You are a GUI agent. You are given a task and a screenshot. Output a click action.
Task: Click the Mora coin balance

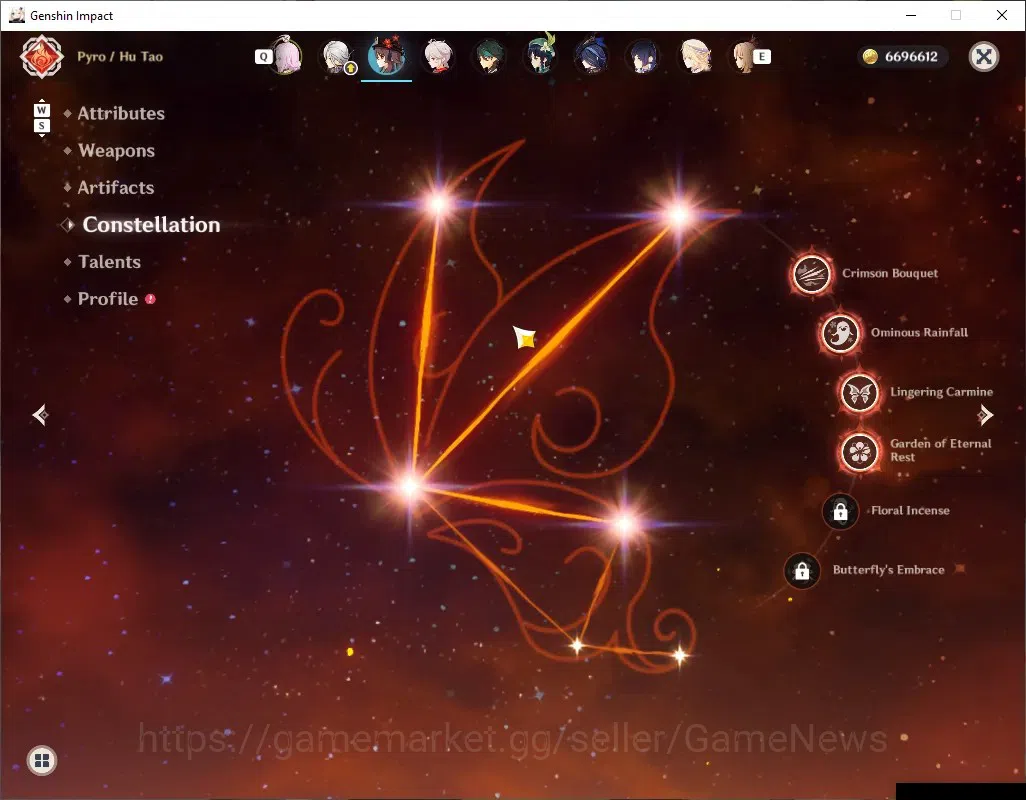(902, 56)
